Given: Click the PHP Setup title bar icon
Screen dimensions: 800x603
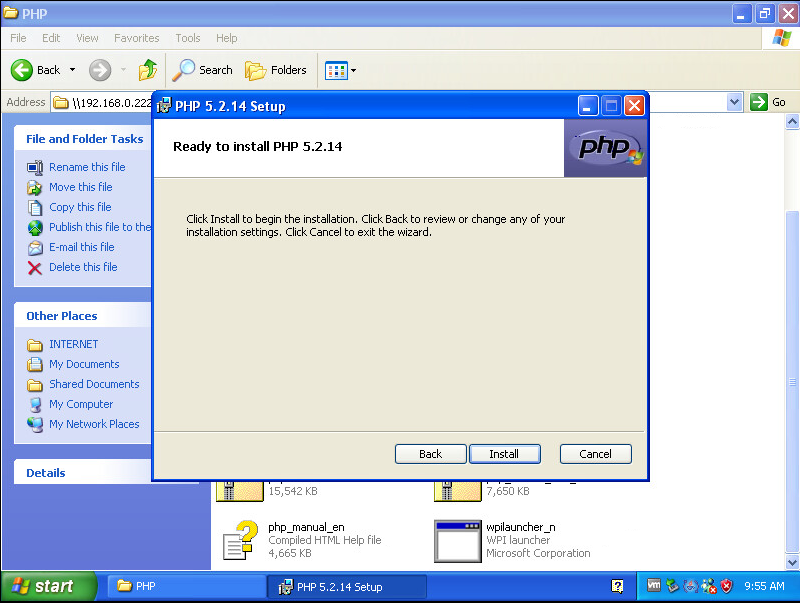Looking at the screenshot, I should click(x=164, y=106).
